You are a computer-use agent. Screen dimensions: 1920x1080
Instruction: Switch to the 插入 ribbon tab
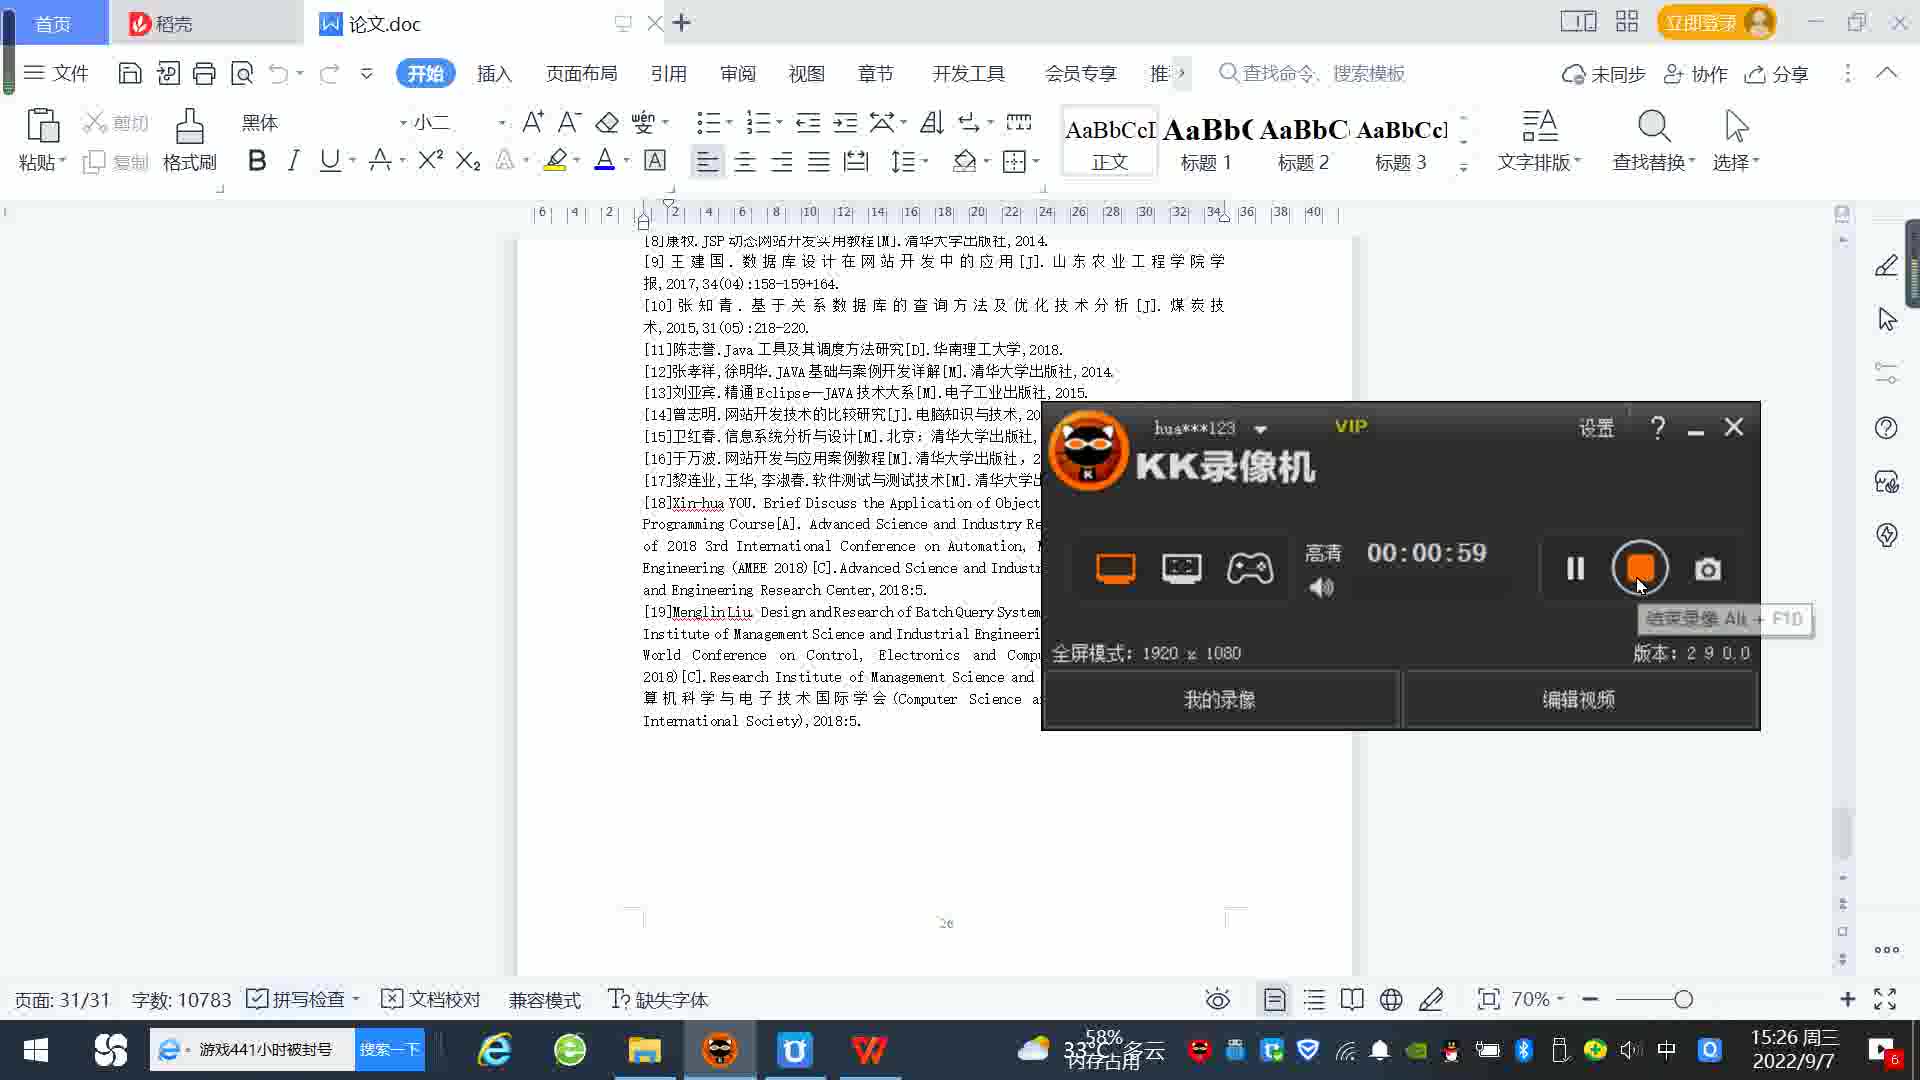[x=494, y=74]
